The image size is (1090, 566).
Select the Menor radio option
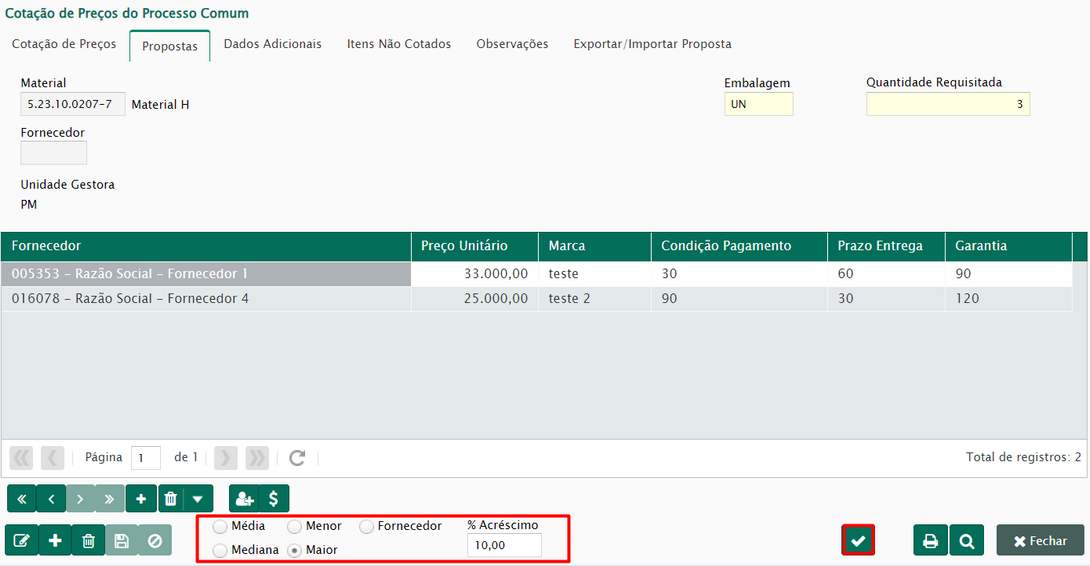pos(295,526)
